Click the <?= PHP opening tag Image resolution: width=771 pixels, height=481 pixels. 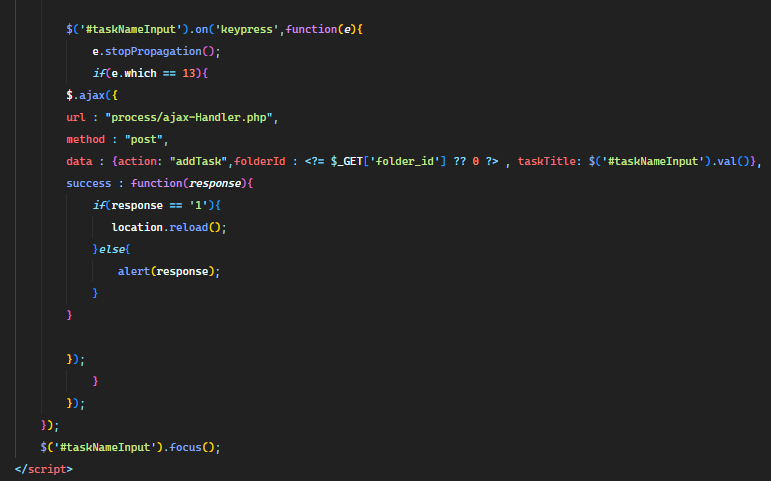pyautogui.click(x=315, y=161)
